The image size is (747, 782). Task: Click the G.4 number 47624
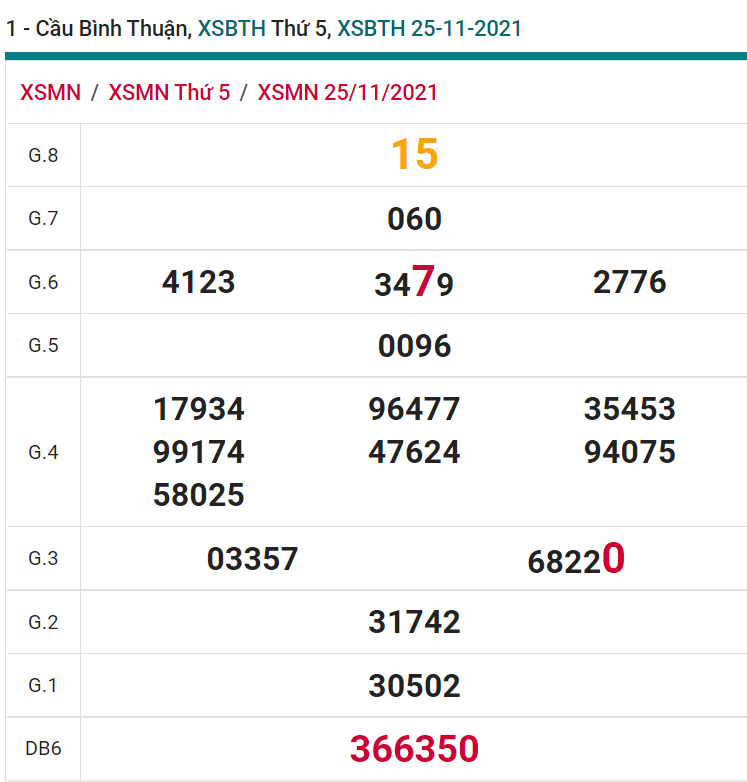click(414, 452)
